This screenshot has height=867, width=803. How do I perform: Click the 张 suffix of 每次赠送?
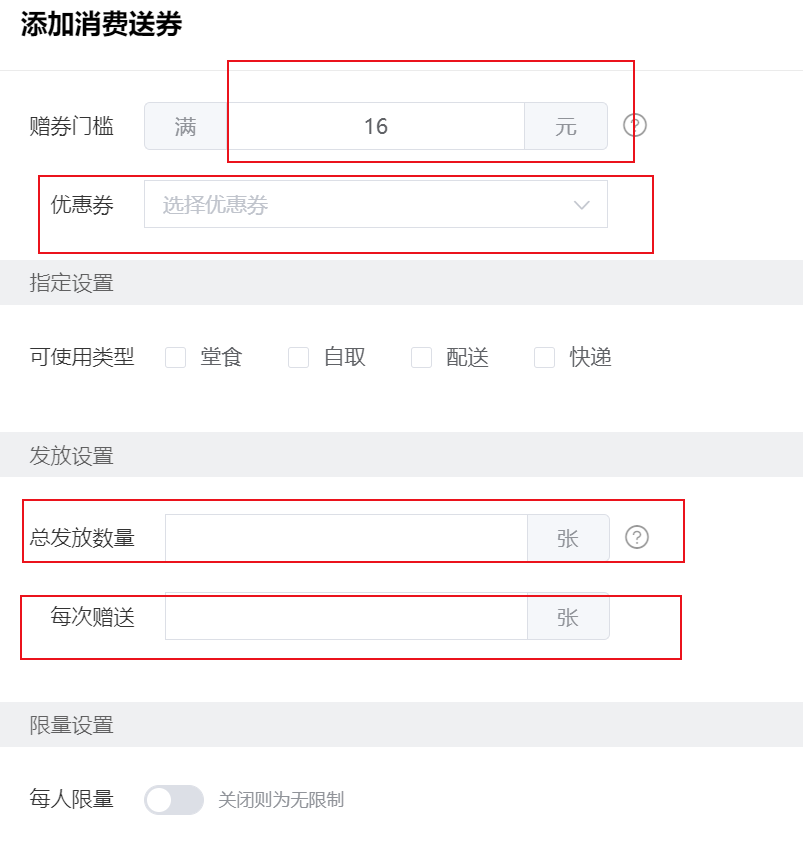pos(568,617)
